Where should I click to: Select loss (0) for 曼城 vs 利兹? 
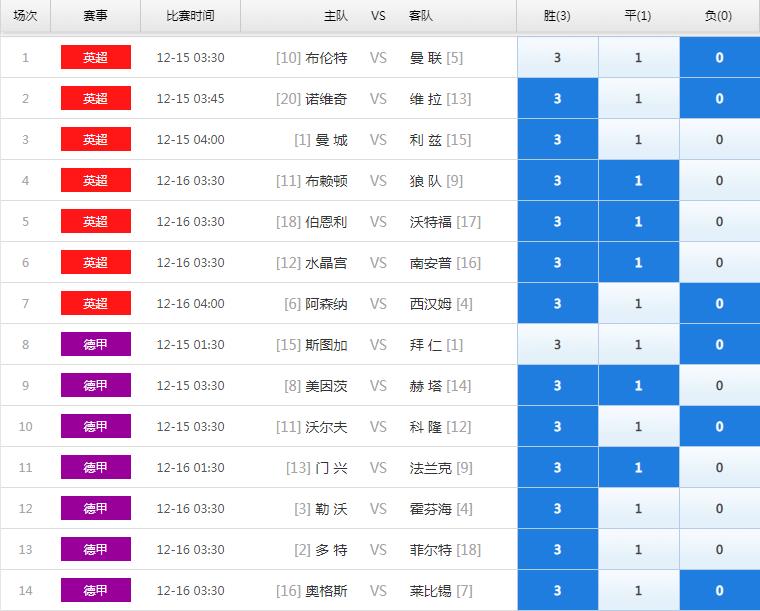tap(719, 140)
